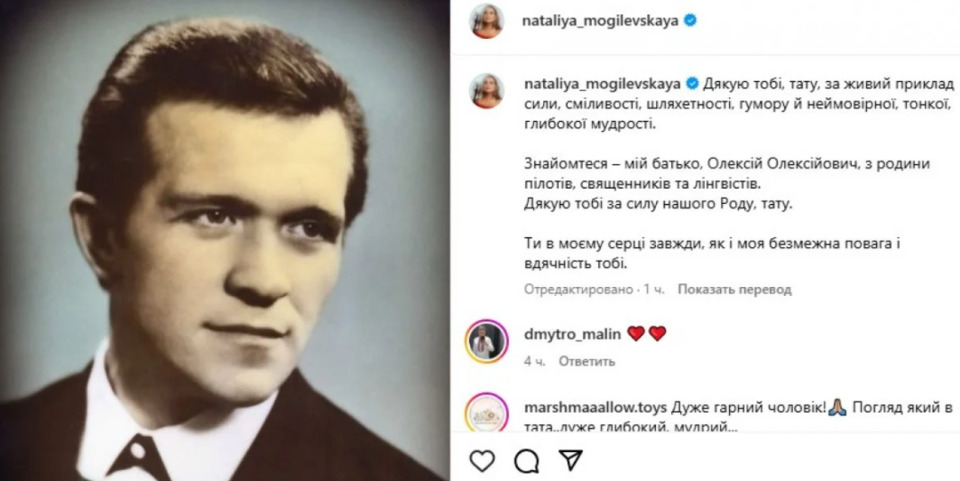
Task: Show translation via Показать перевод
Action: [735, 289]
